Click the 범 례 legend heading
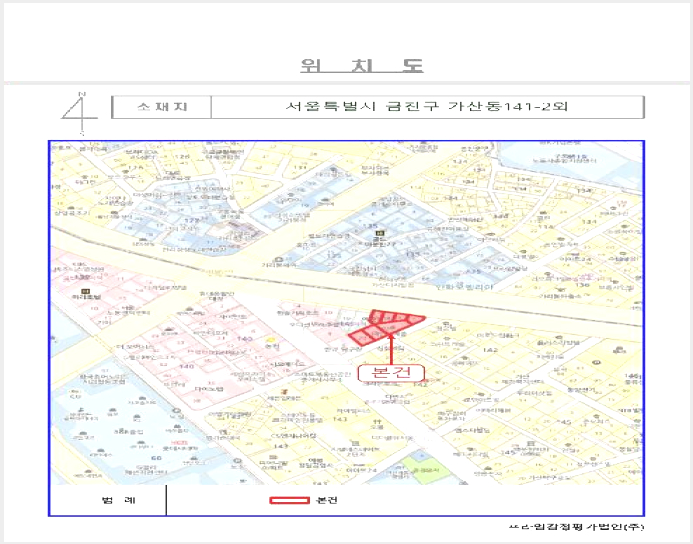Viewport: 693px width, 544px height. (118, 500)
